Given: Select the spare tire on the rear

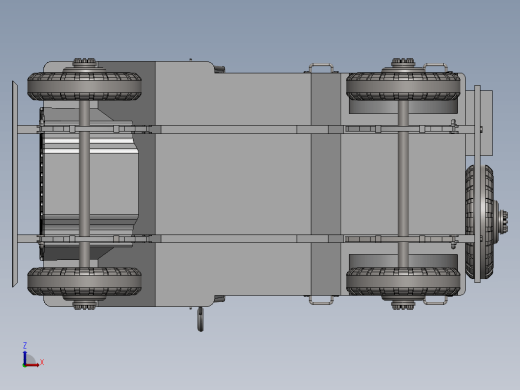Looking at the screenshot, I should tap(480, 222).
